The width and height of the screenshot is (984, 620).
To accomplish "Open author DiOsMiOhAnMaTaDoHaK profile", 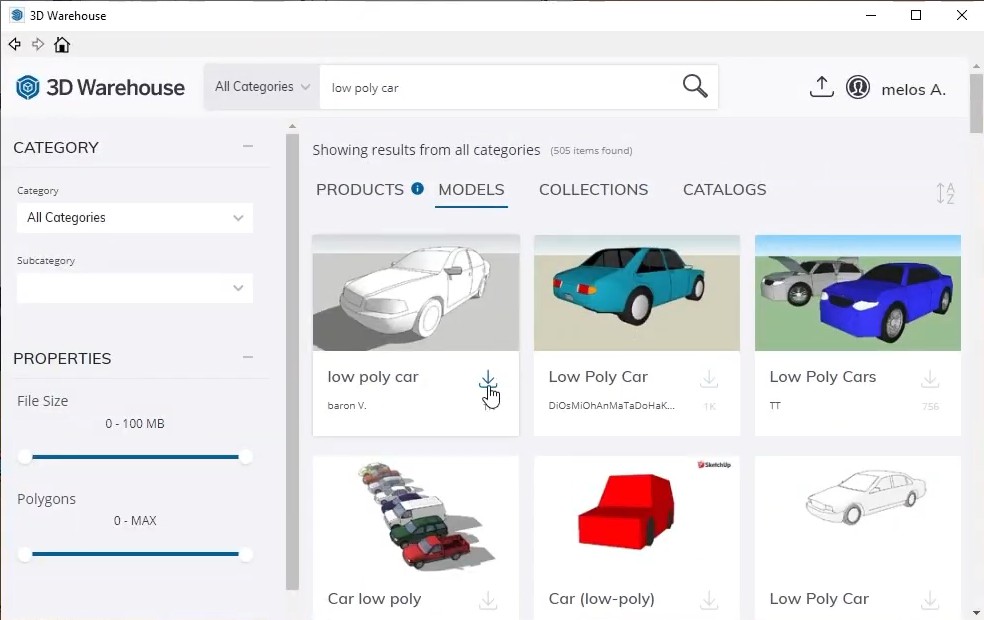I will point(612,405).
